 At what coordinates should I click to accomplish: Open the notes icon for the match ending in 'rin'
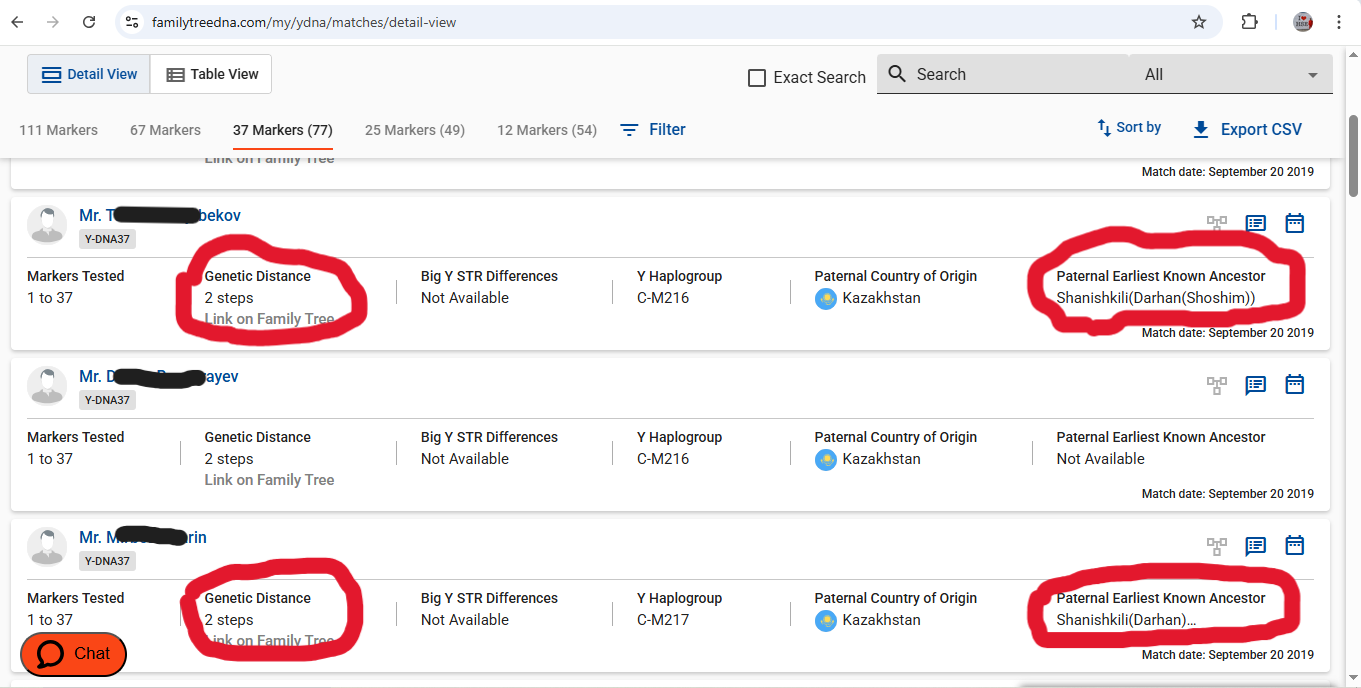tap(1256, 545)
